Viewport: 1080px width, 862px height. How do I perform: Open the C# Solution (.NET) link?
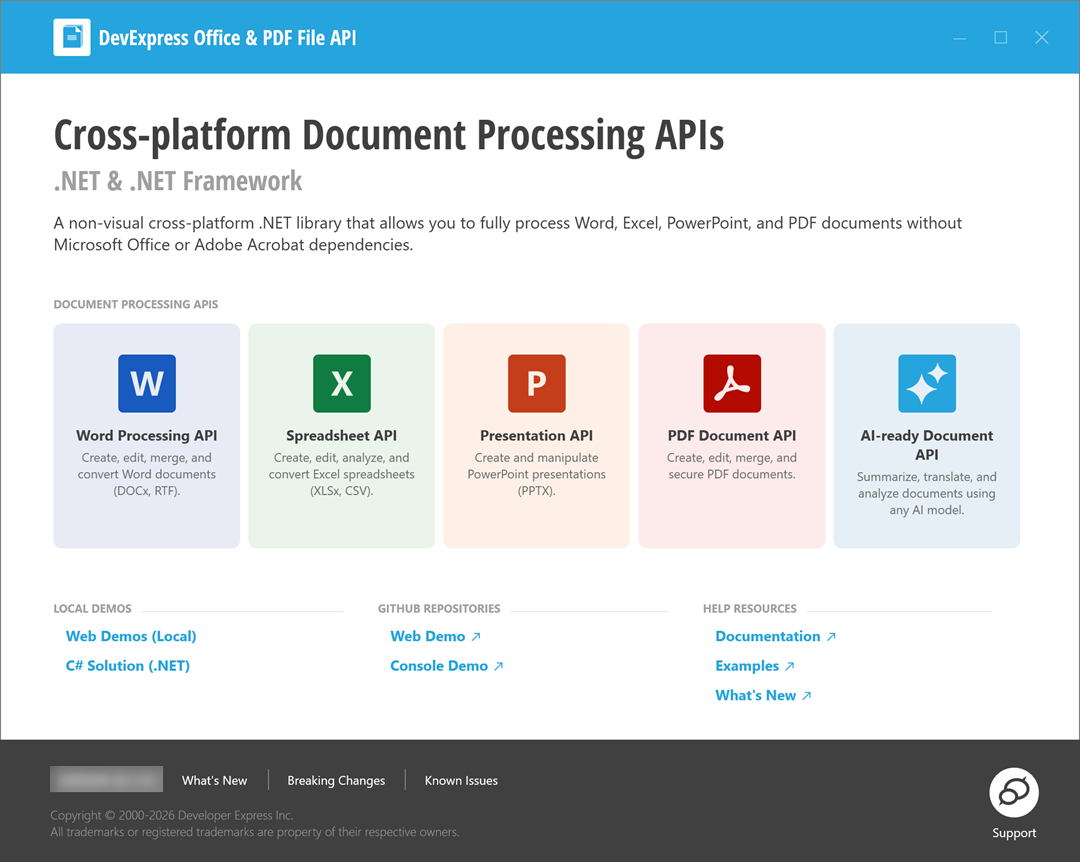coord(127,666)
